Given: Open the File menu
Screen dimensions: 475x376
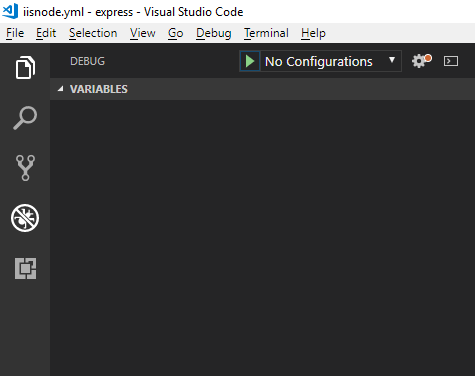Looking at the screenshot, I should (15, 33).
